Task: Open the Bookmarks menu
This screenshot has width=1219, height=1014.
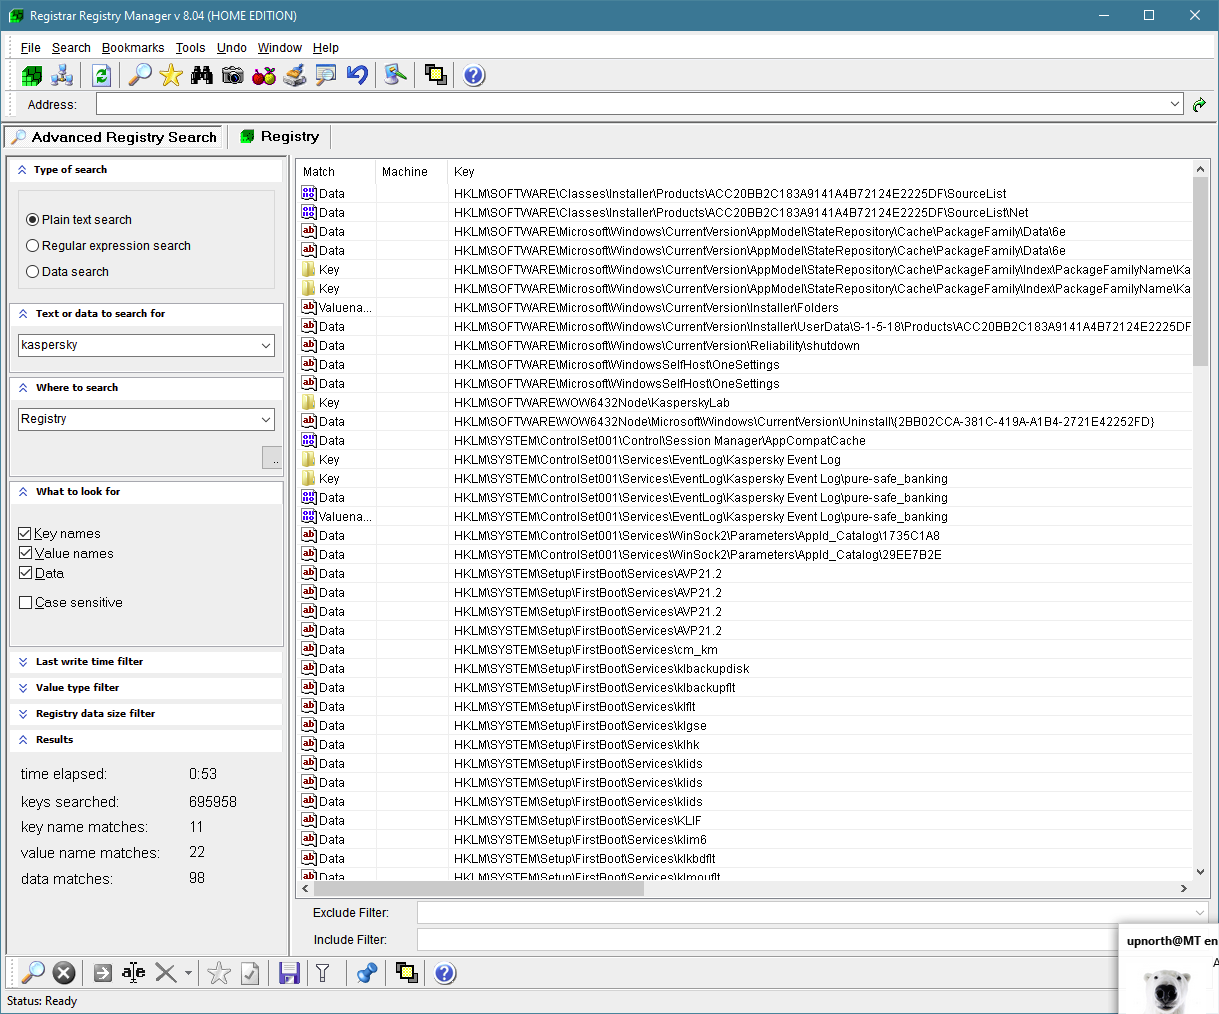Action: click(x=133, y=48)
